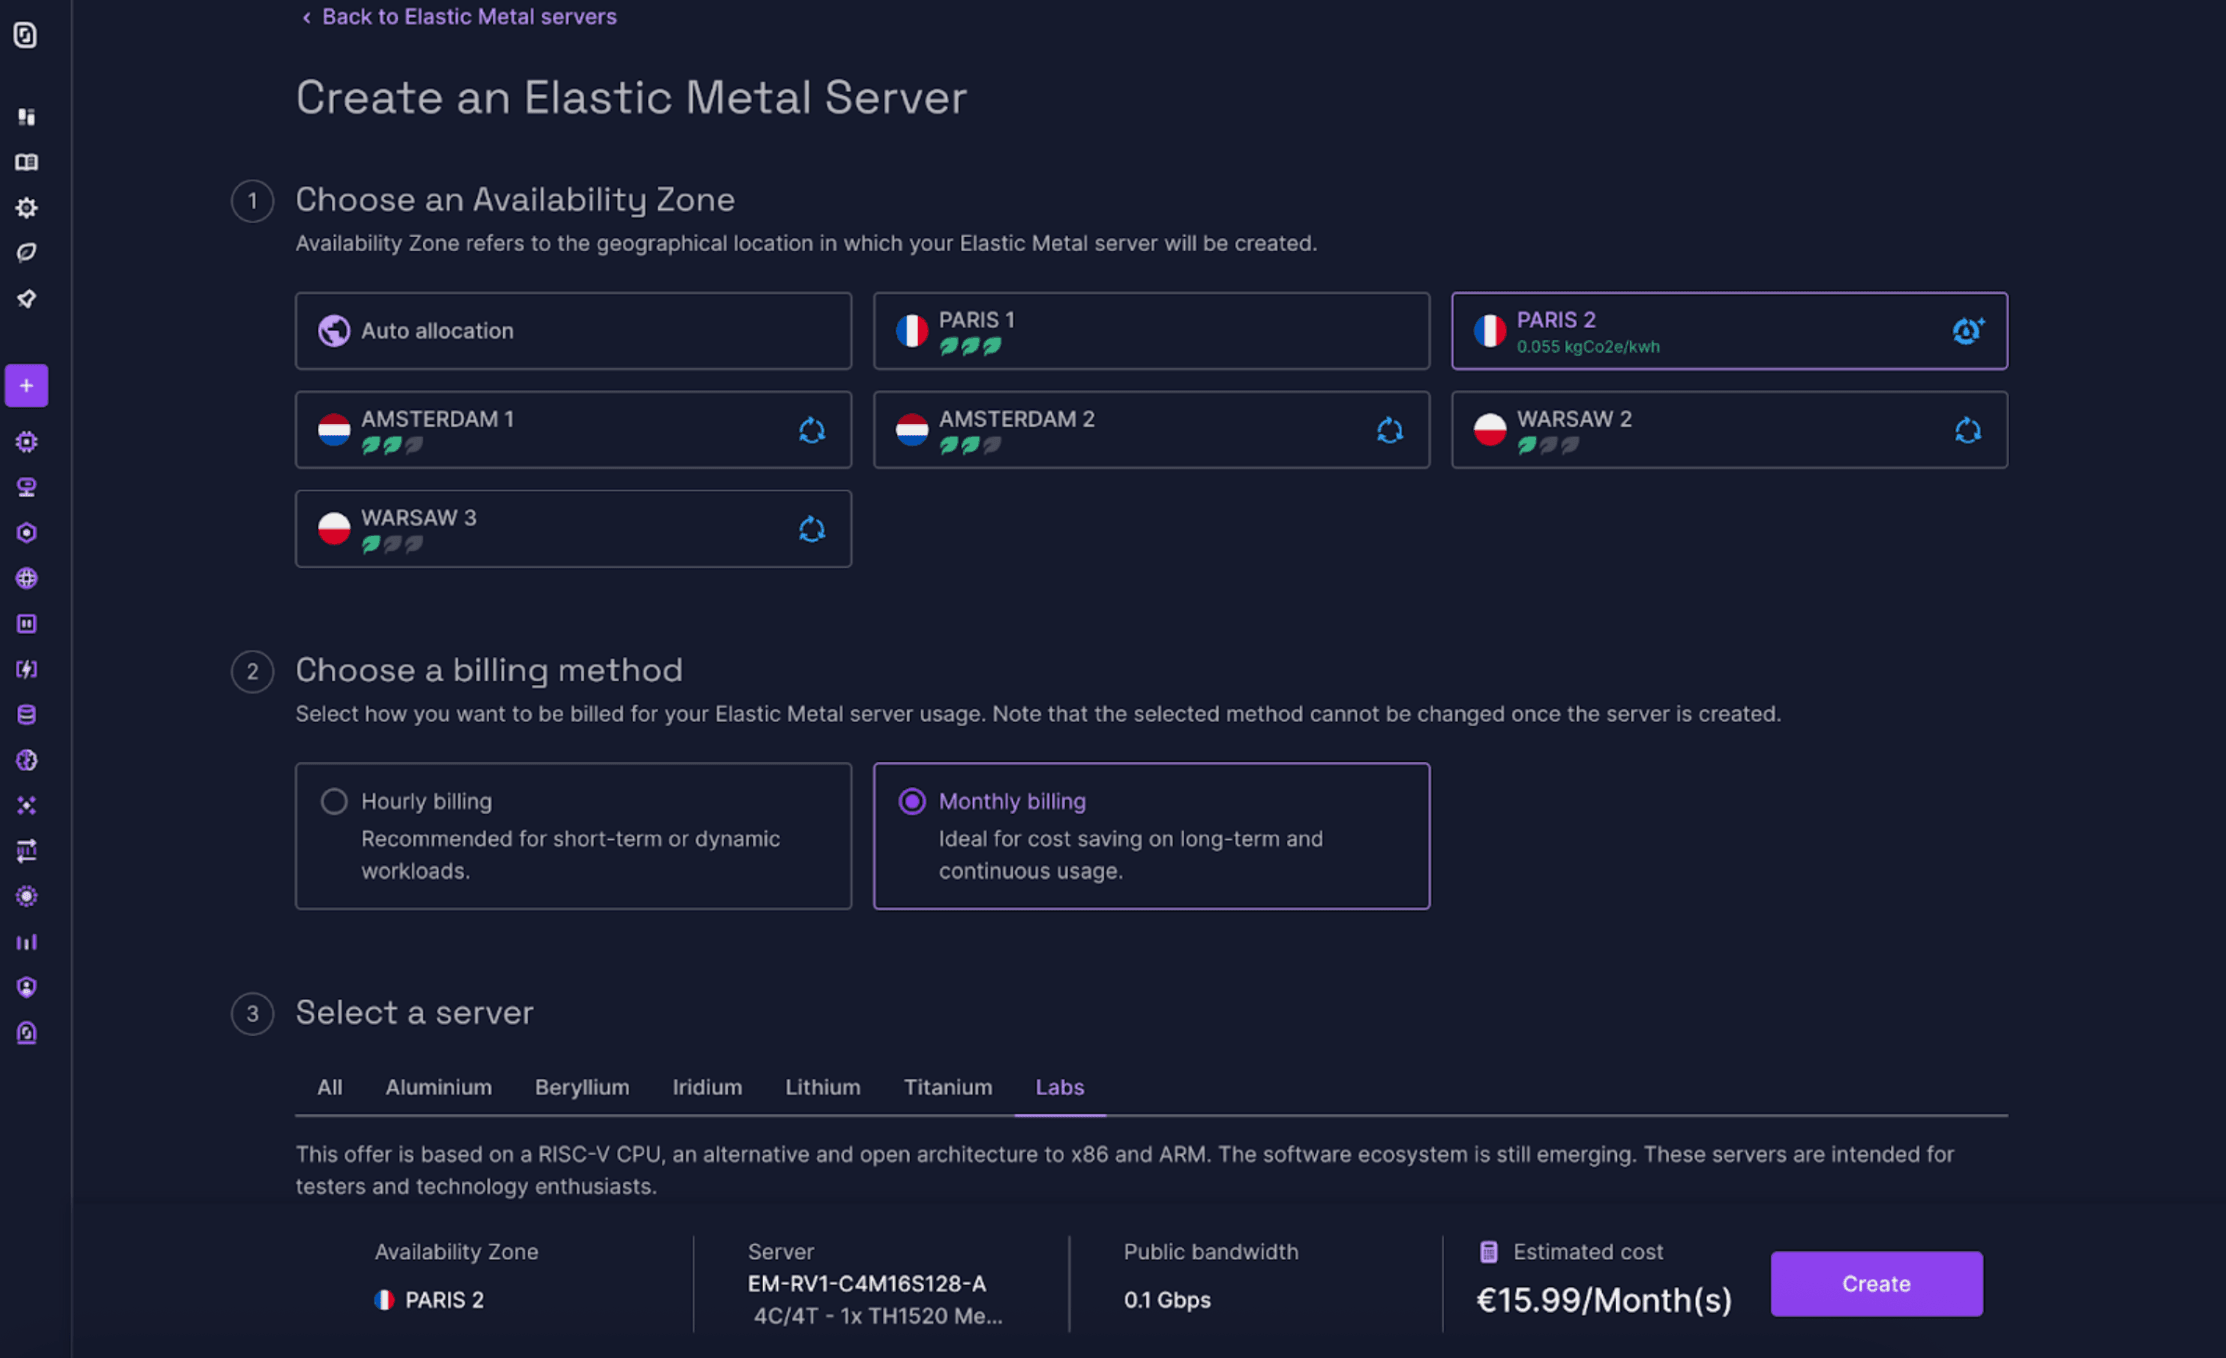Open the Beryllium server tab

(x=581, y=1087)
